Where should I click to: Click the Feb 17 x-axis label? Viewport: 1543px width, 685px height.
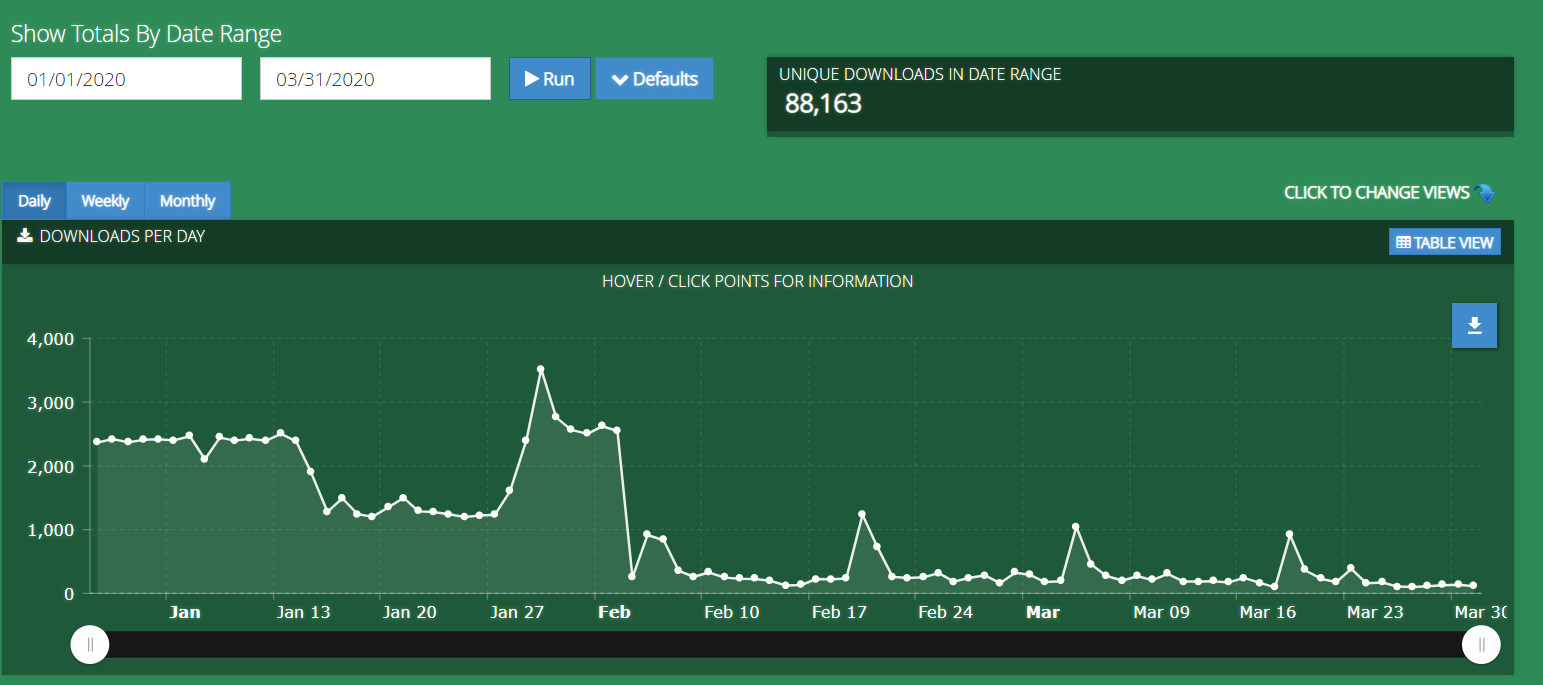[x=839, y=612]
